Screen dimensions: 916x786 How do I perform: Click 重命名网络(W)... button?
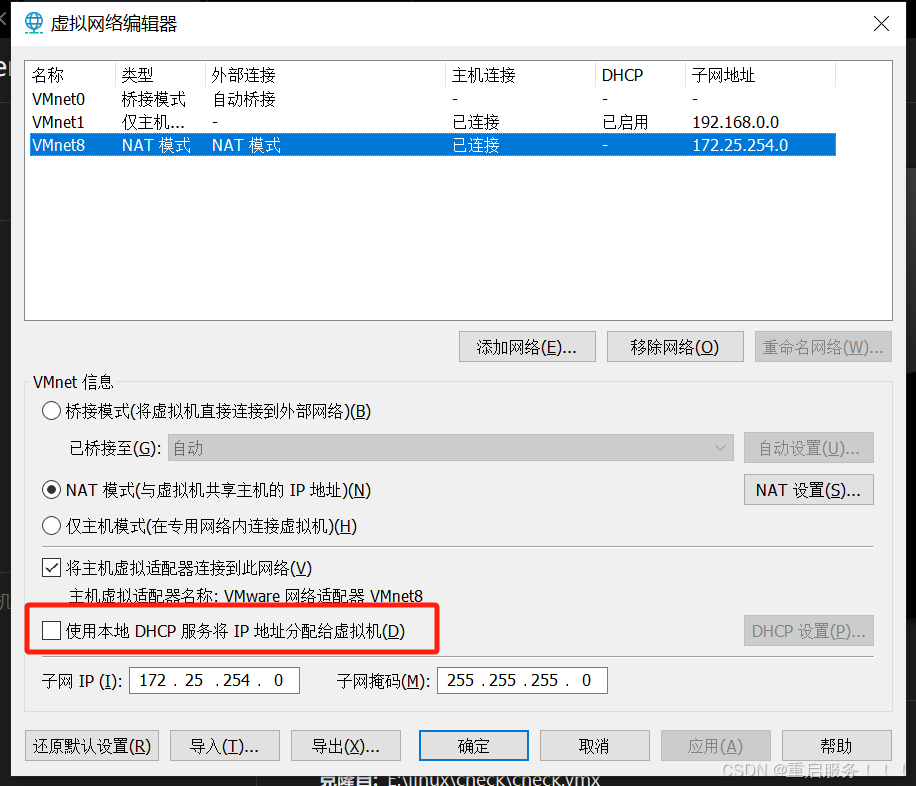tap(823, 347)
